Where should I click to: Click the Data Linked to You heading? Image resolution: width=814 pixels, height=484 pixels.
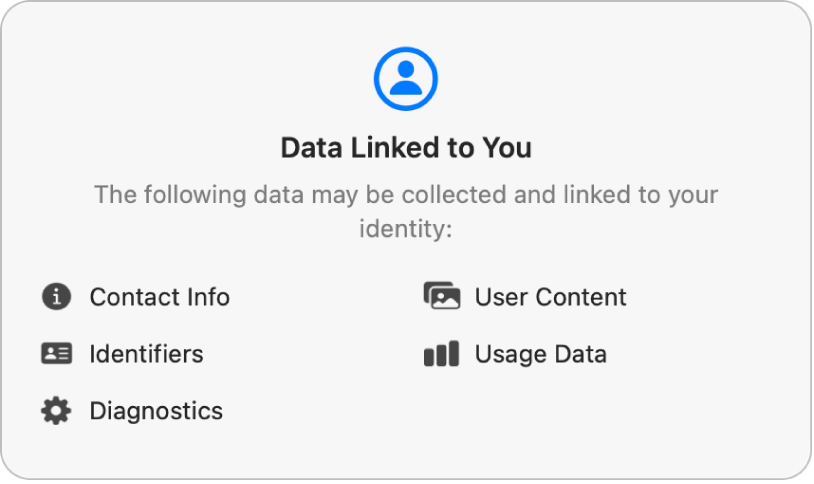click(x=406, y=149)
